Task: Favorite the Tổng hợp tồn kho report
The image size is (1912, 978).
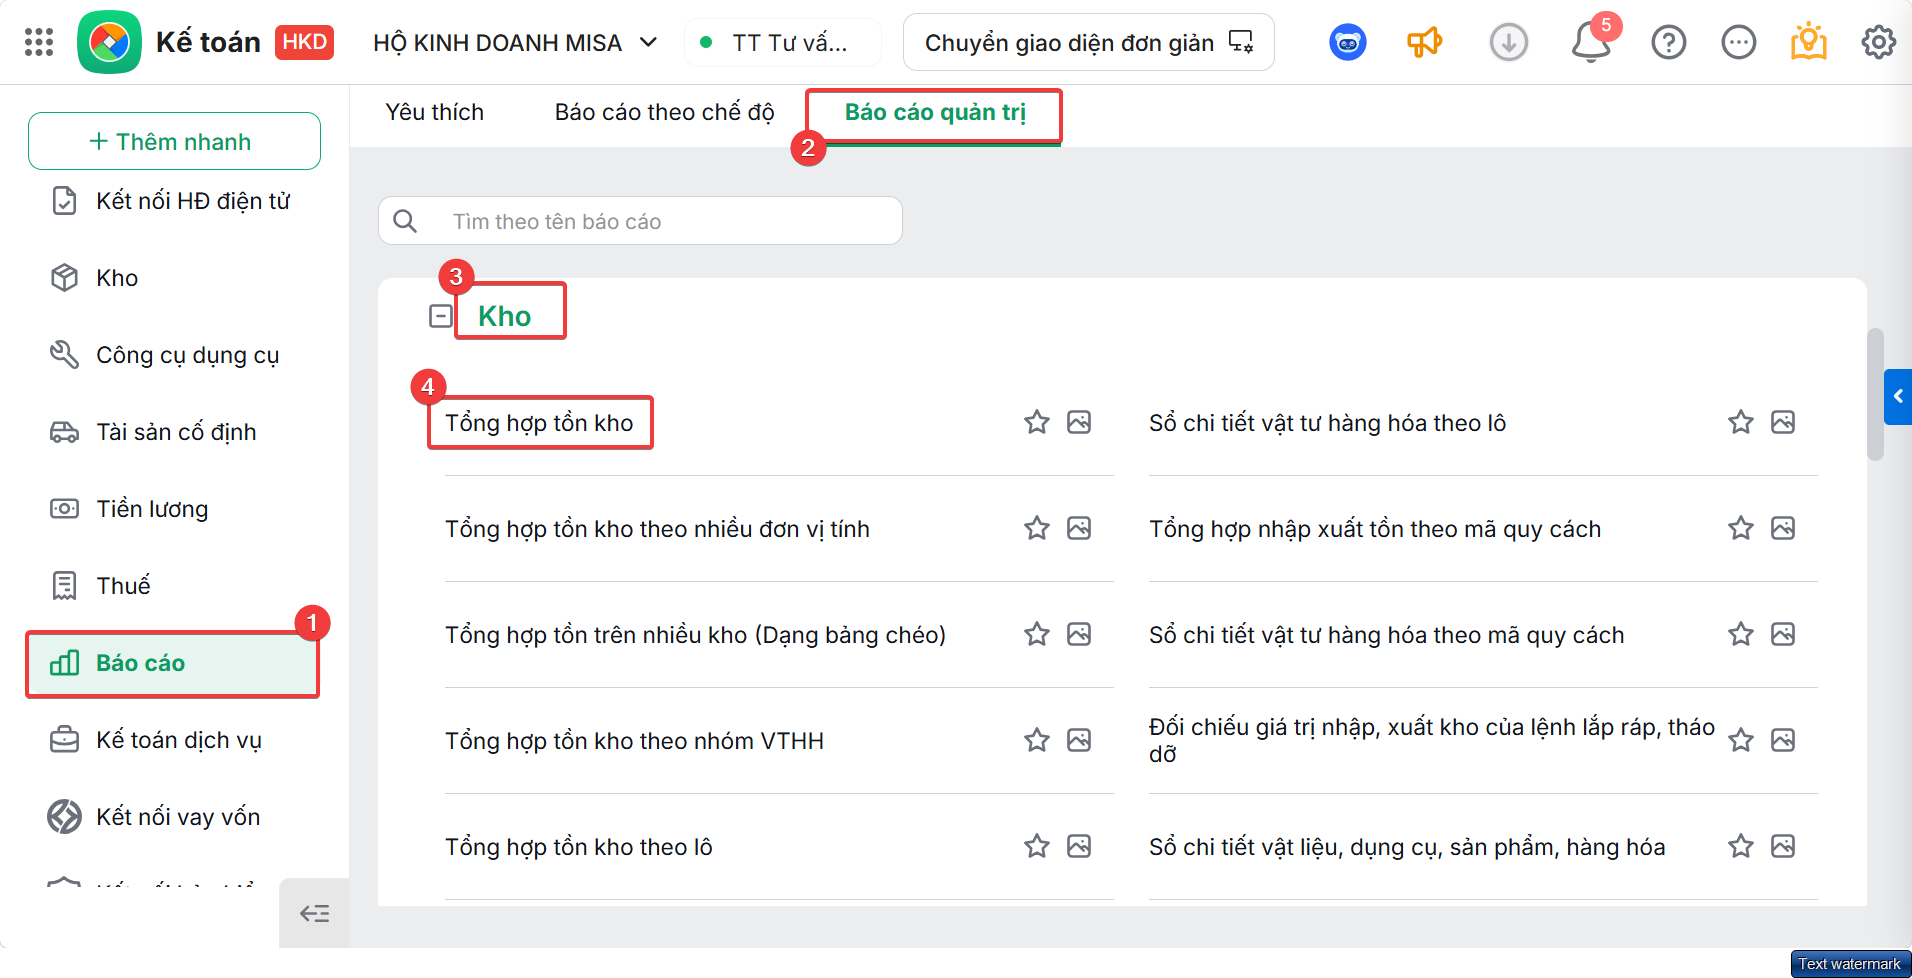Action: [x=1037, y=422]
